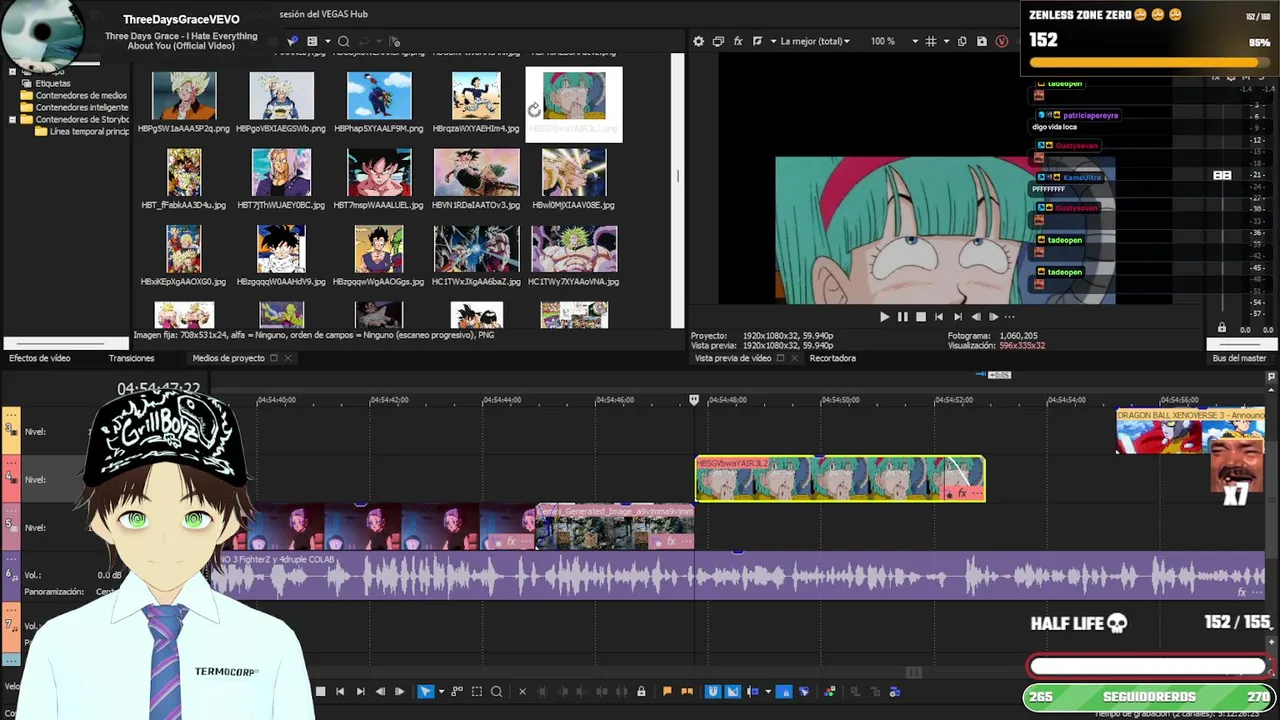Toggle Lock envelopes to events icon
1280x720 pixels.
pos(785,691)
